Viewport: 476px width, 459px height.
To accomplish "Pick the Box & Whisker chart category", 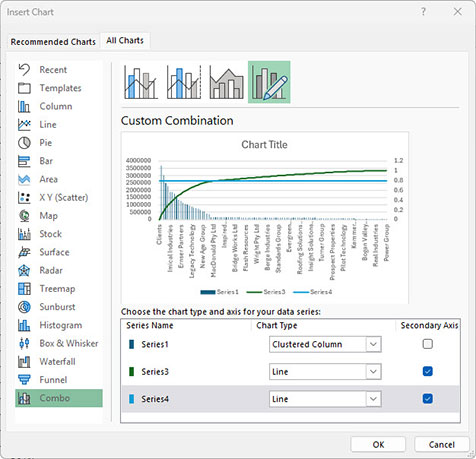I will 58,343.
